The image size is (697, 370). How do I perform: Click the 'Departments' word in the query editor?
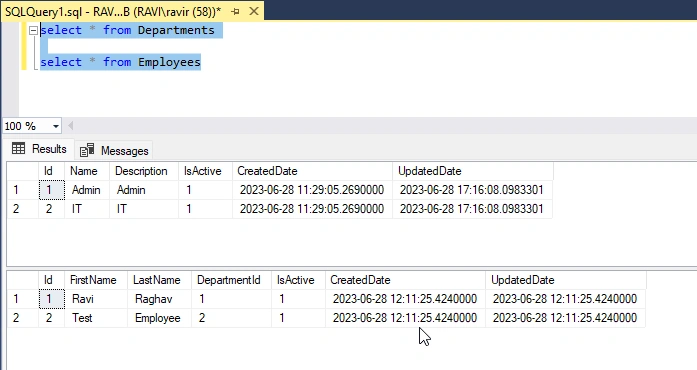[x=176, y=30]
